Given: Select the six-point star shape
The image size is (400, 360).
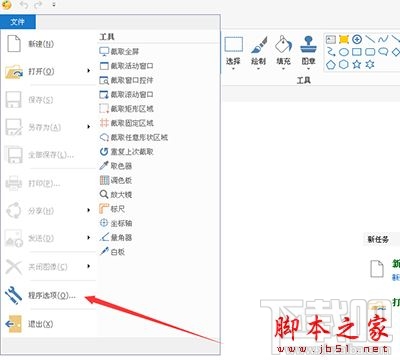Looking at the screenshot, I should pos(370,64).
